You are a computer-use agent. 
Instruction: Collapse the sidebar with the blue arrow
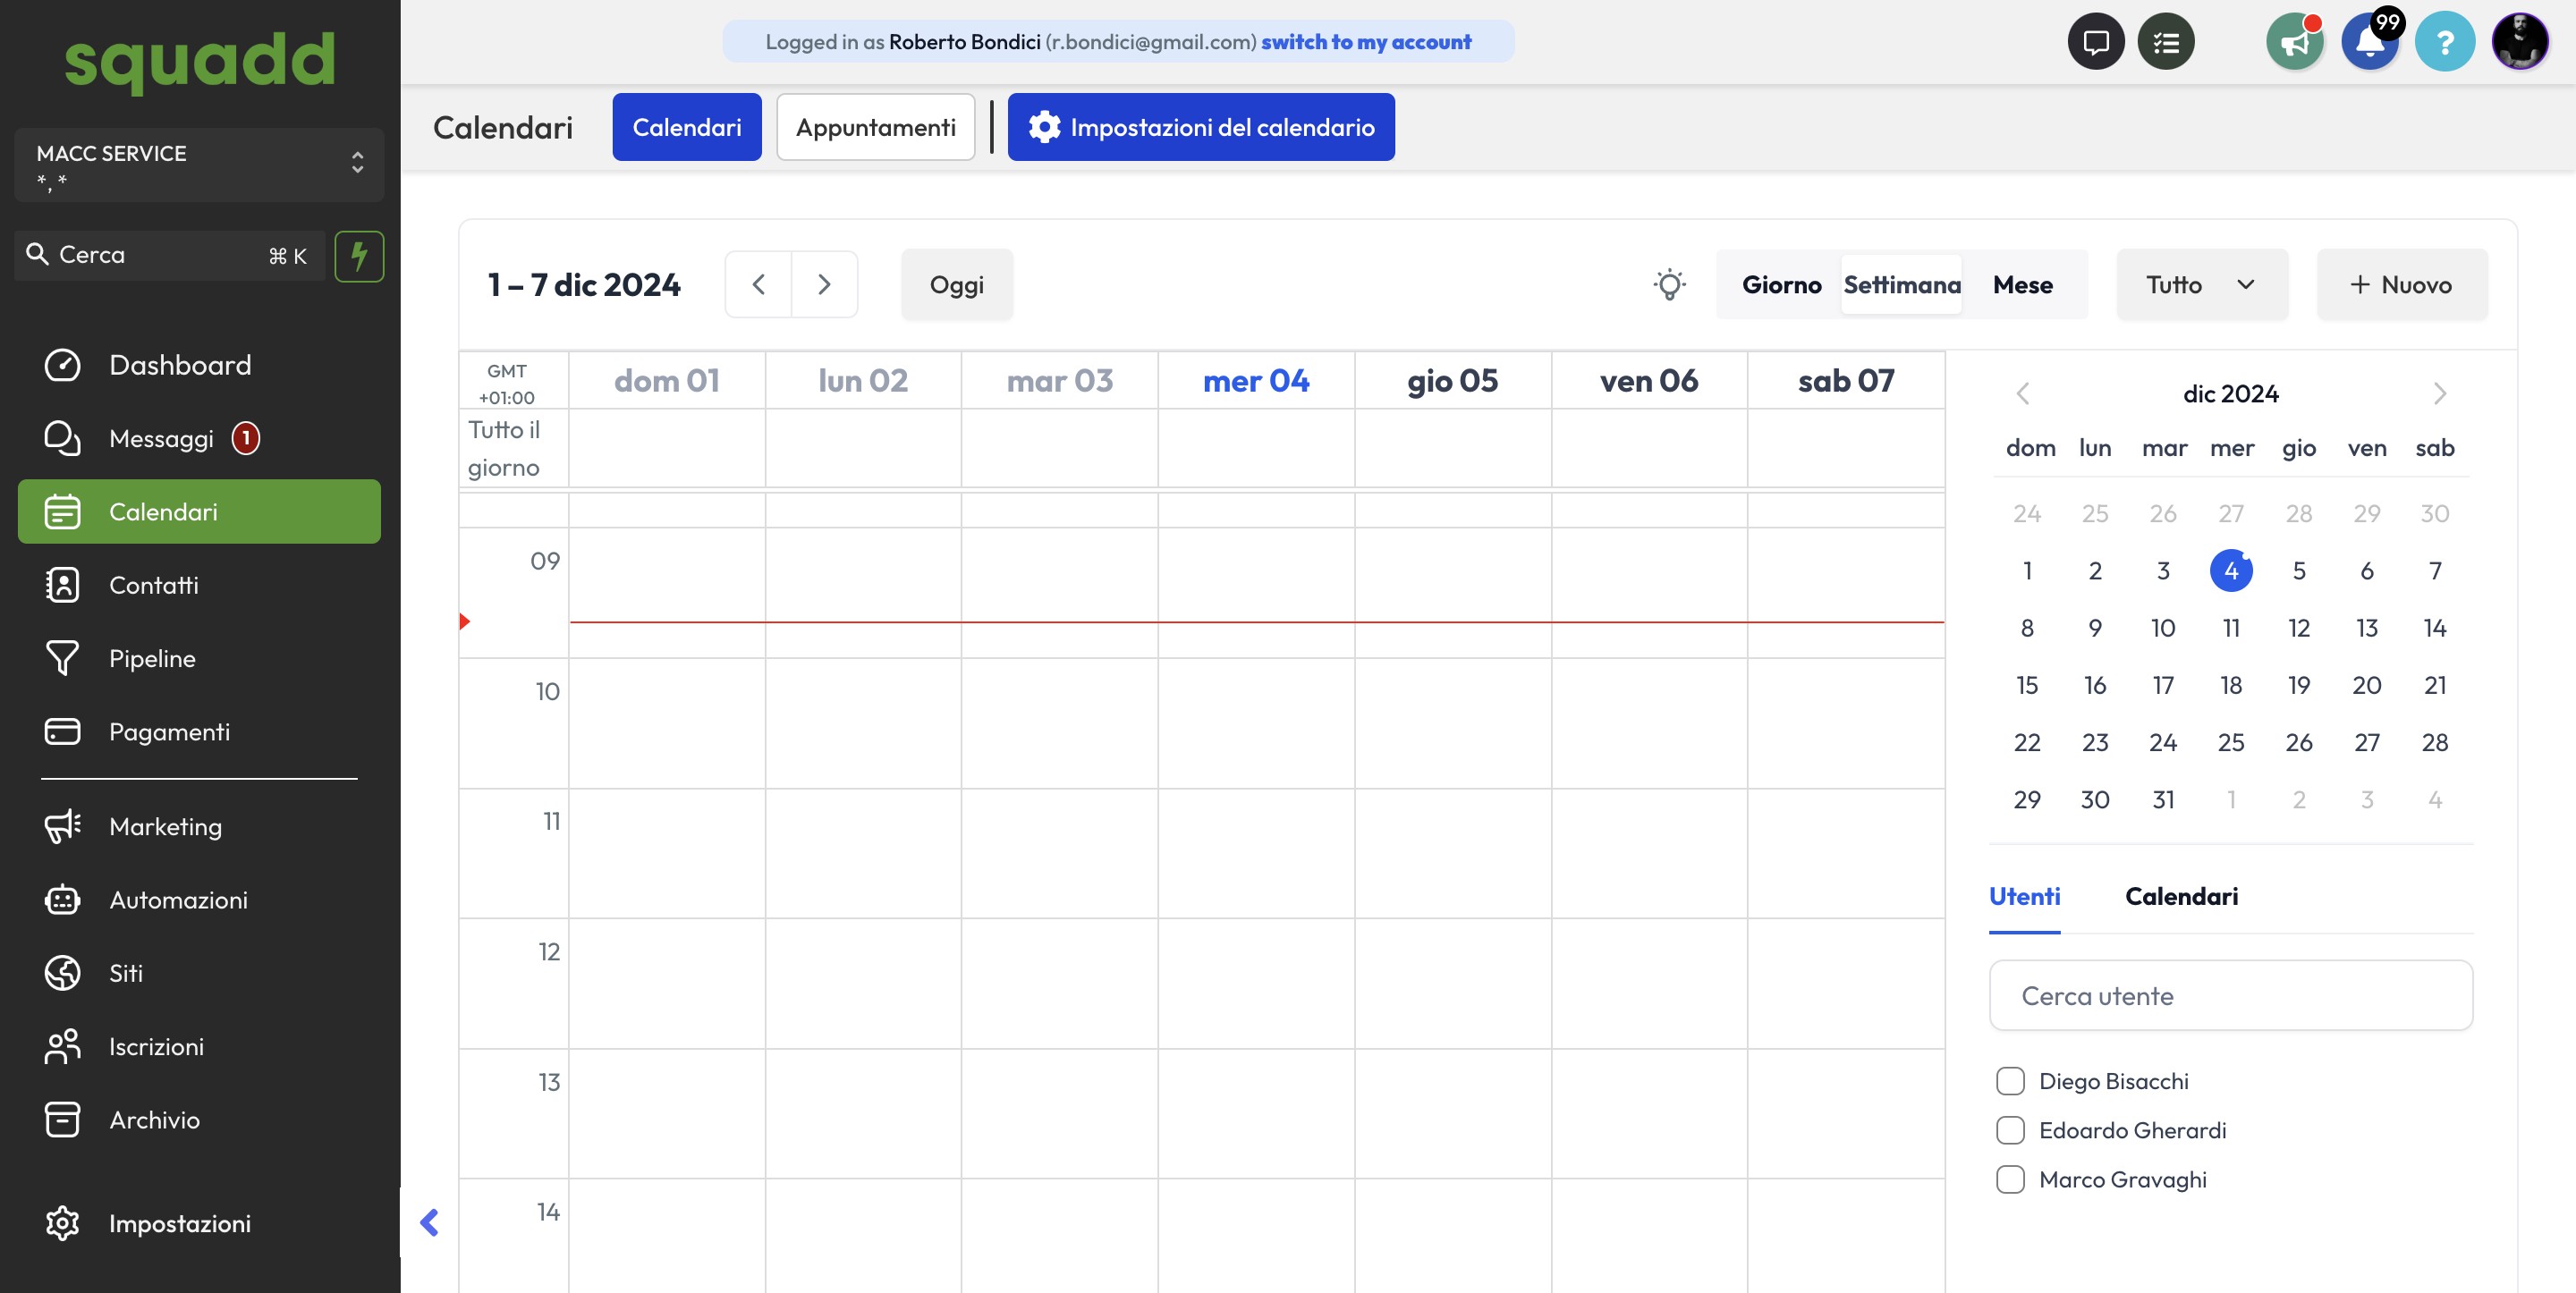(x=429, y=1222)
